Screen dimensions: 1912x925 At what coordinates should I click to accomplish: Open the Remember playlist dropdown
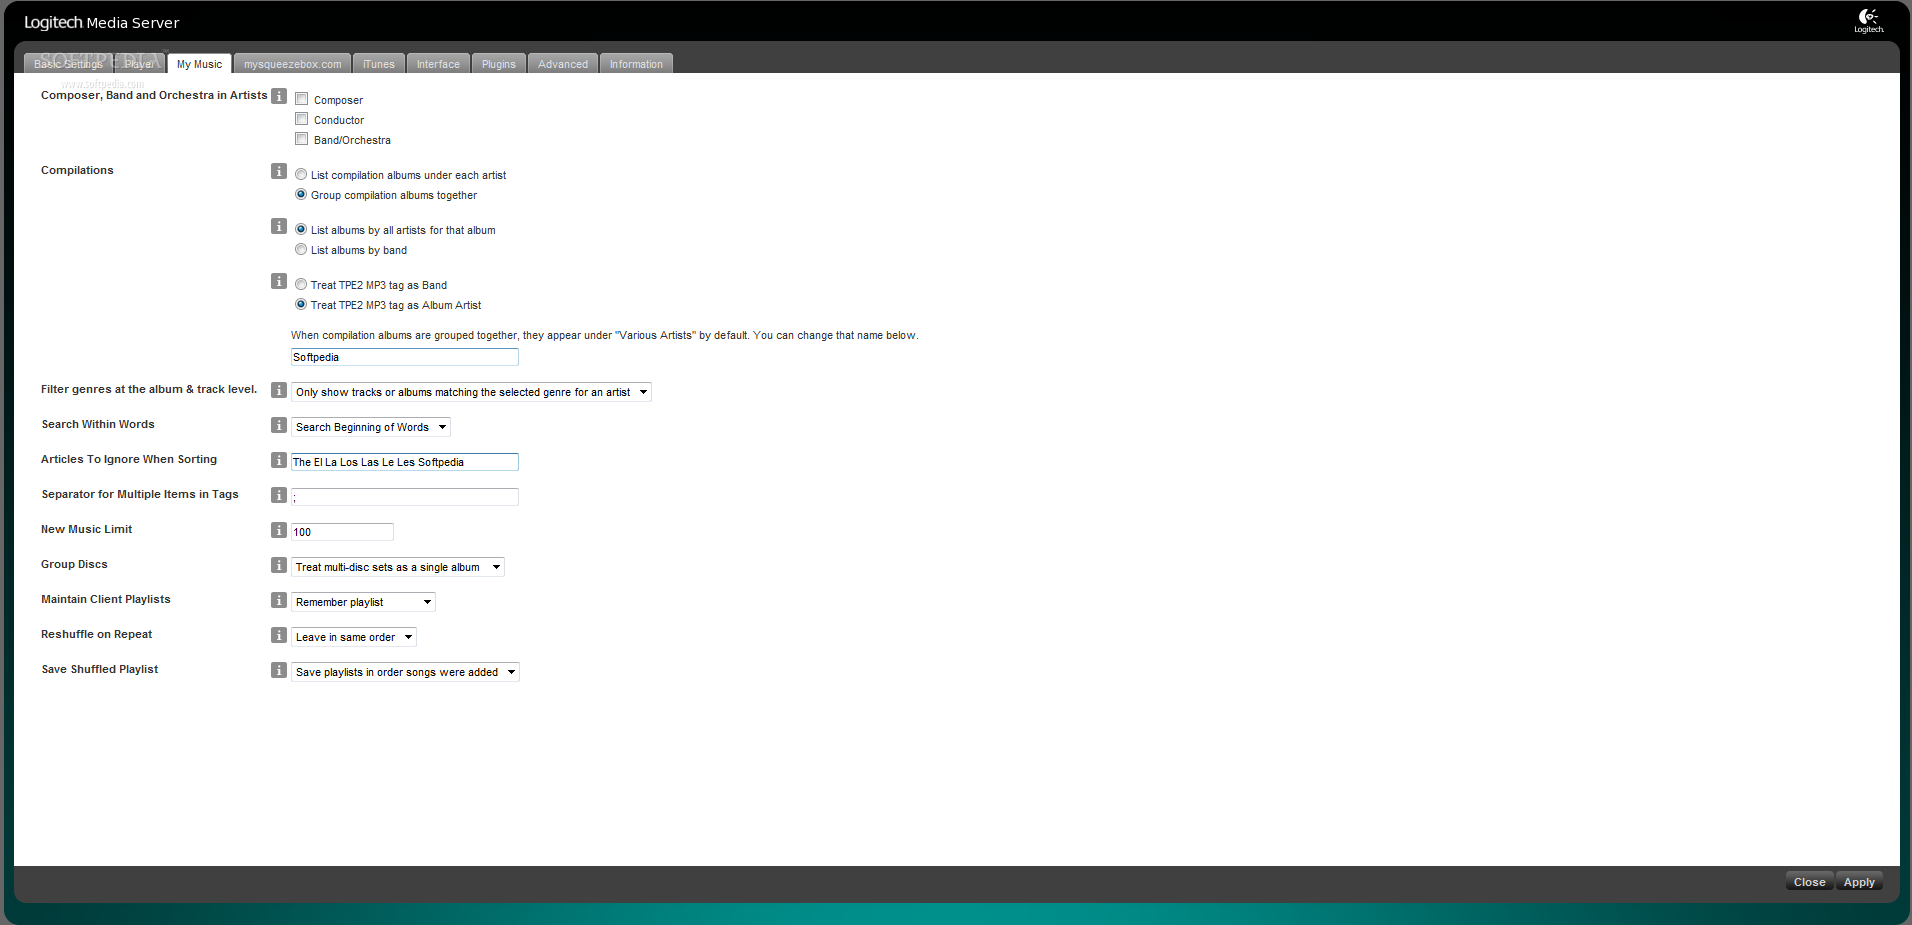tap(363, 602)
